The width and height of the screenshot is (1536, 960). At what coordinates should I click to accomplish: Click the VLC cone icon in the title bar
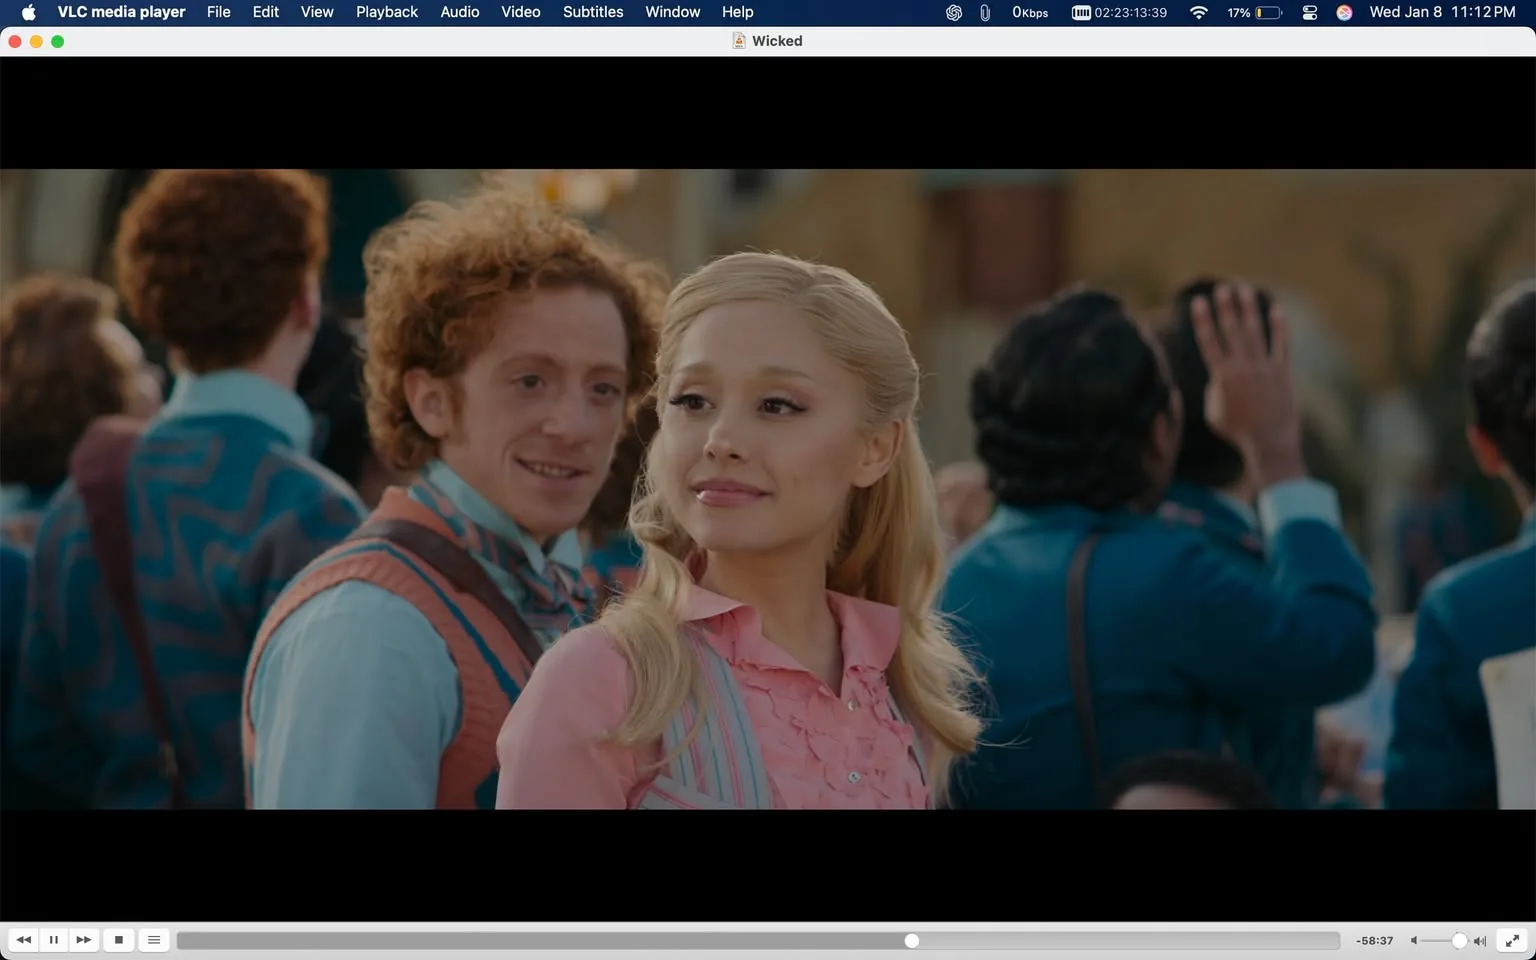738,41
